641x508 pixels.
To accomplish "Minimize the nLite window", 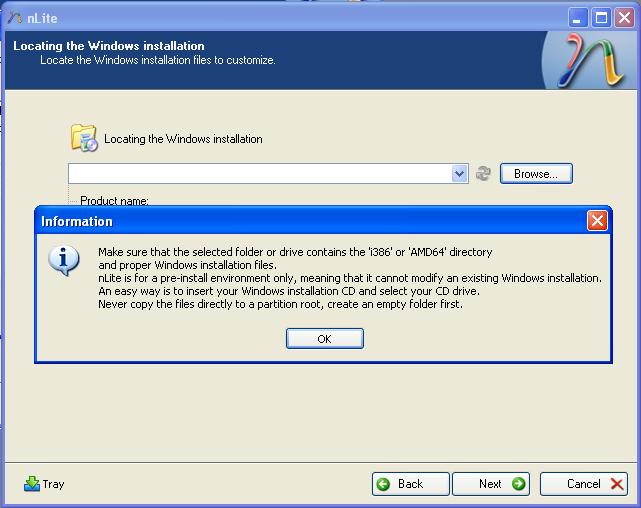I will click(577, 18).
